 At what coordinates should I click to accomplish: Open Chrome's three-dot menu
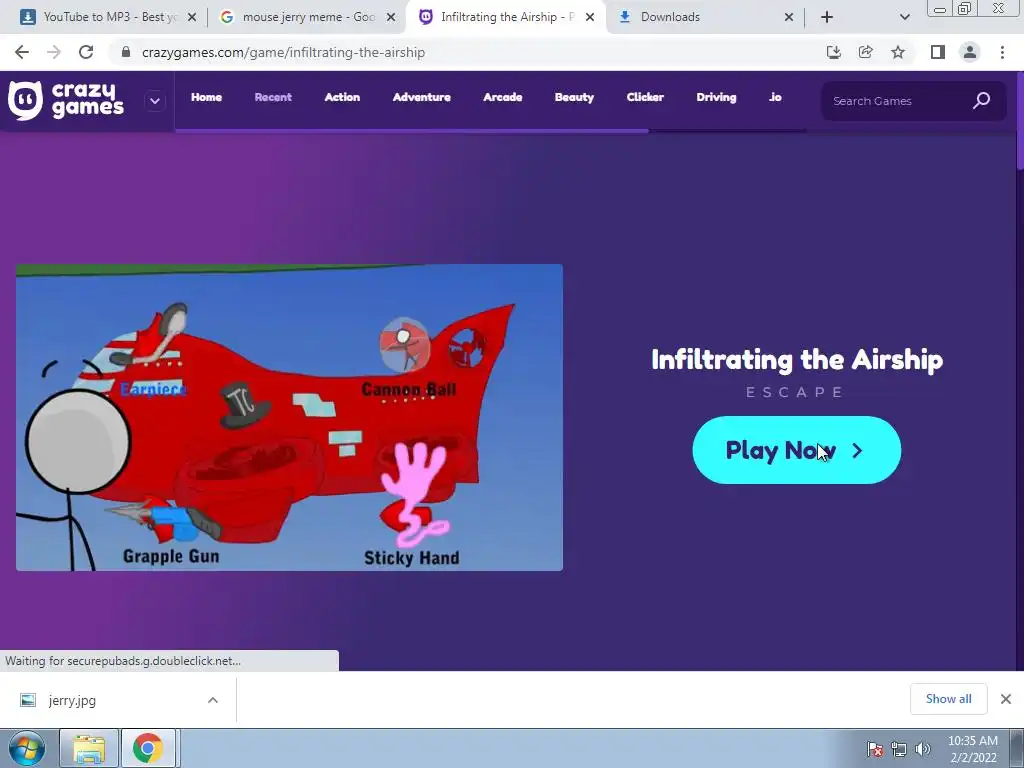pyautogui.click(x=1002, y=52)
